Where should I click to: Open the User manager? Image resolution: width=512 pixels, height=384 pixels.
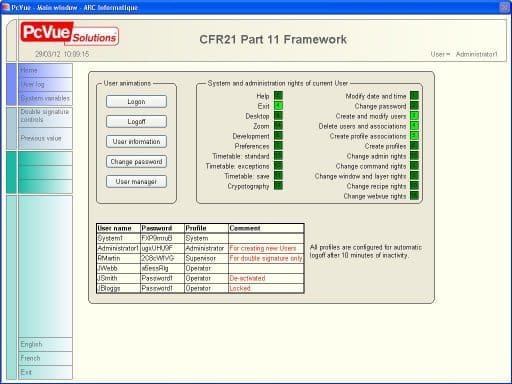tap(136, 182)
